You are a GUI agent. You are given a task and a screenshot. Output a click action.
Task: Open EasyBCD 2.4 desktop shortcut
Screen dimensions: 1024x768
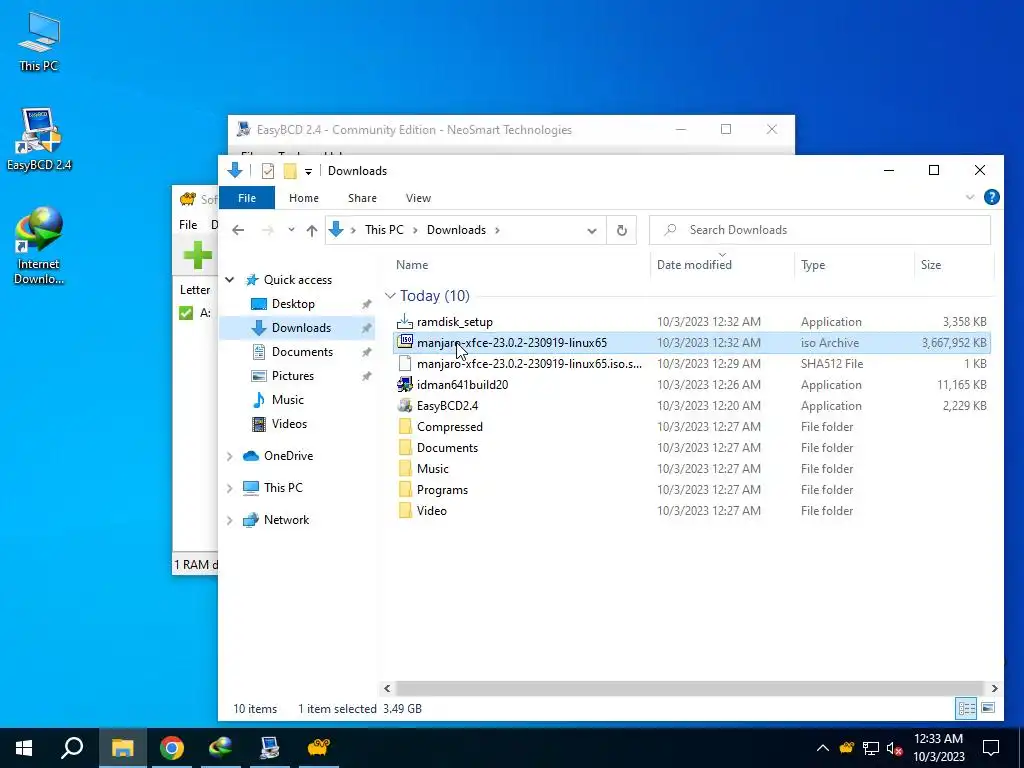39,140
